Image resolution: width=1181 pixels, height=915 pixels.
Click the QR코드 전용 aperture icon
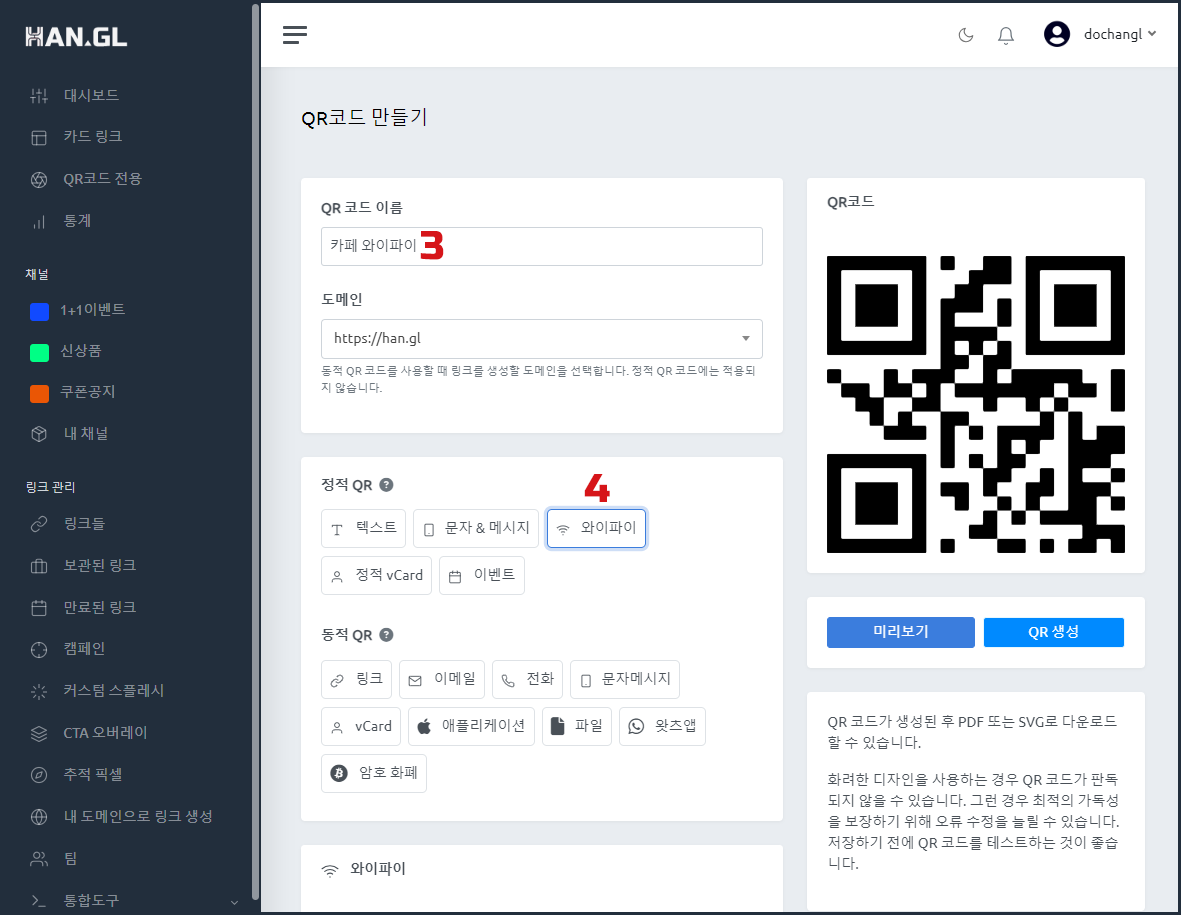39,180
